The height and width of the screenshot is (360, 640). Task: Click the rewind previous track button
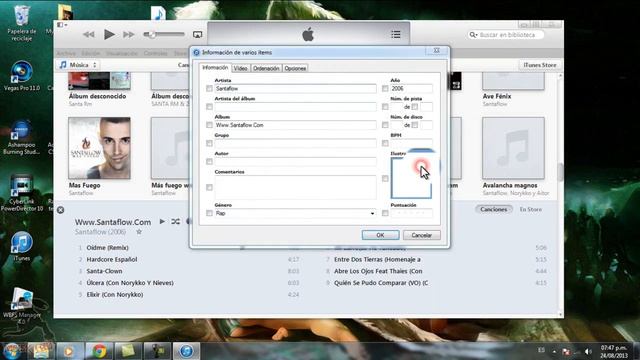pos(89,35)
